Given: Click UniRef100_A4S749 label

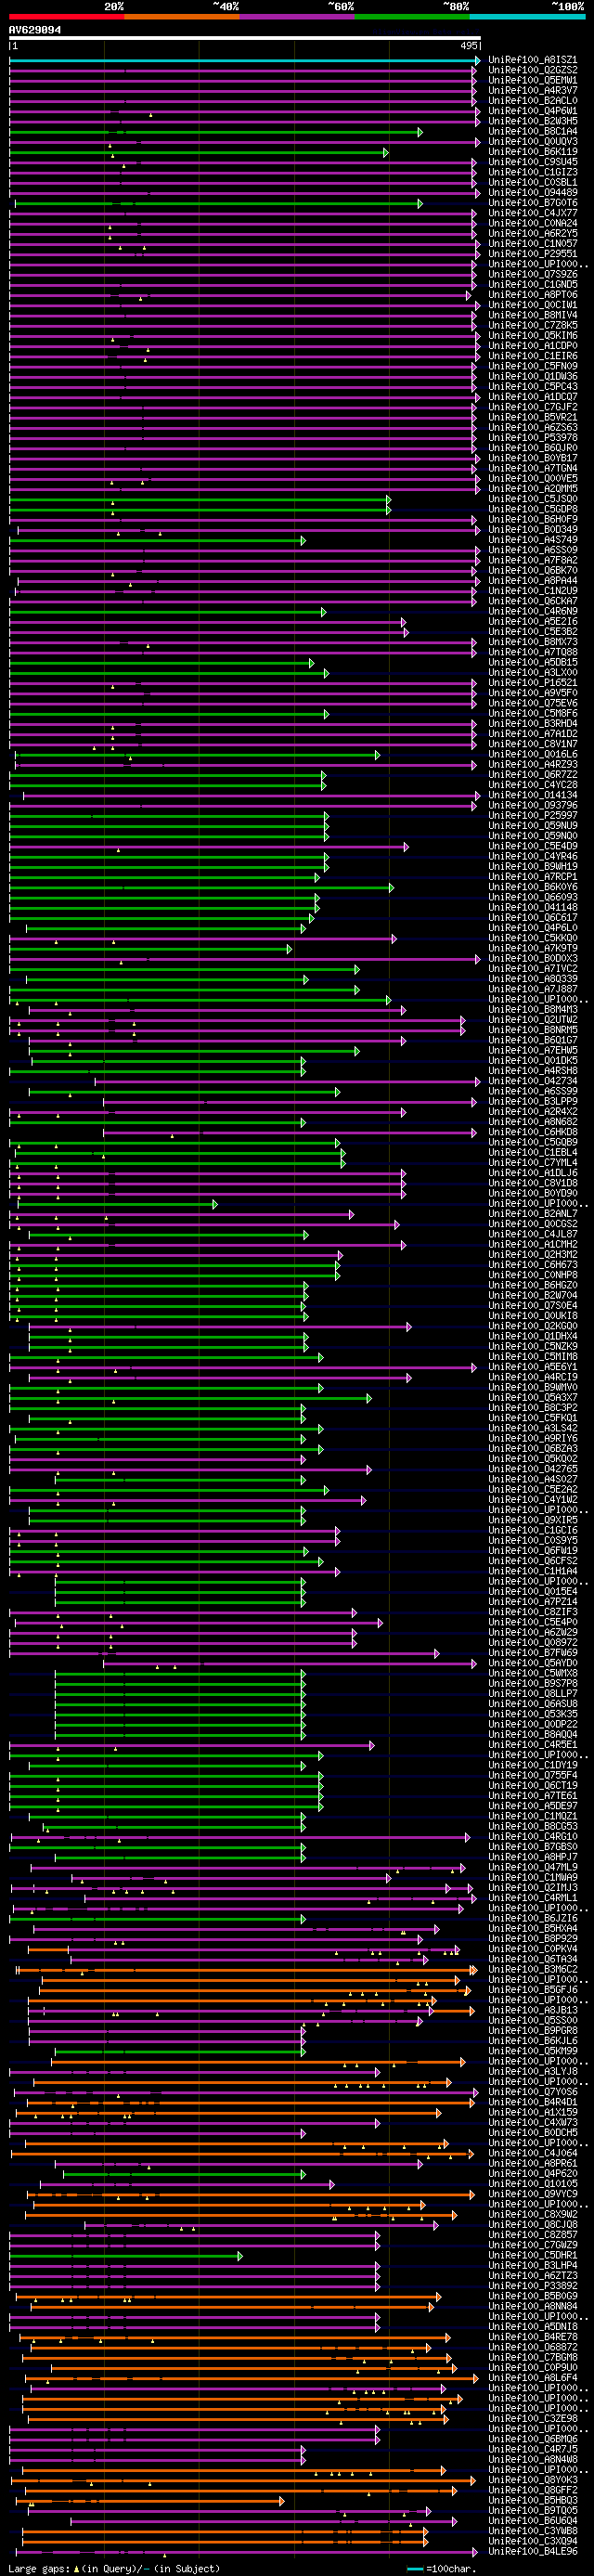Looking at the screenshot, I should pos(532,540).
